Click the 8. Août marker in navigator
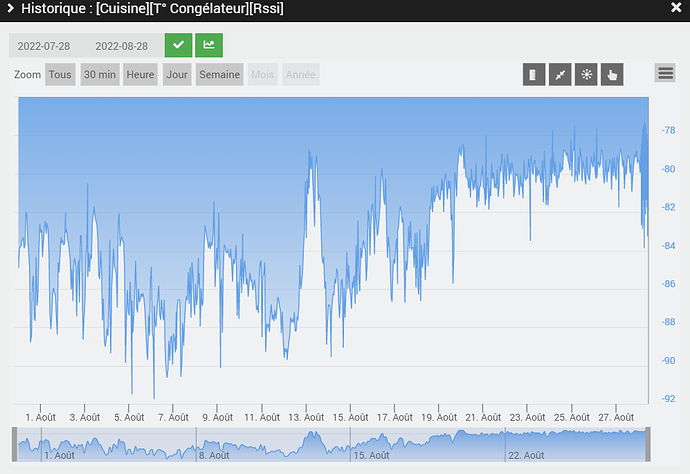690x474 pixels. point(214,456)
